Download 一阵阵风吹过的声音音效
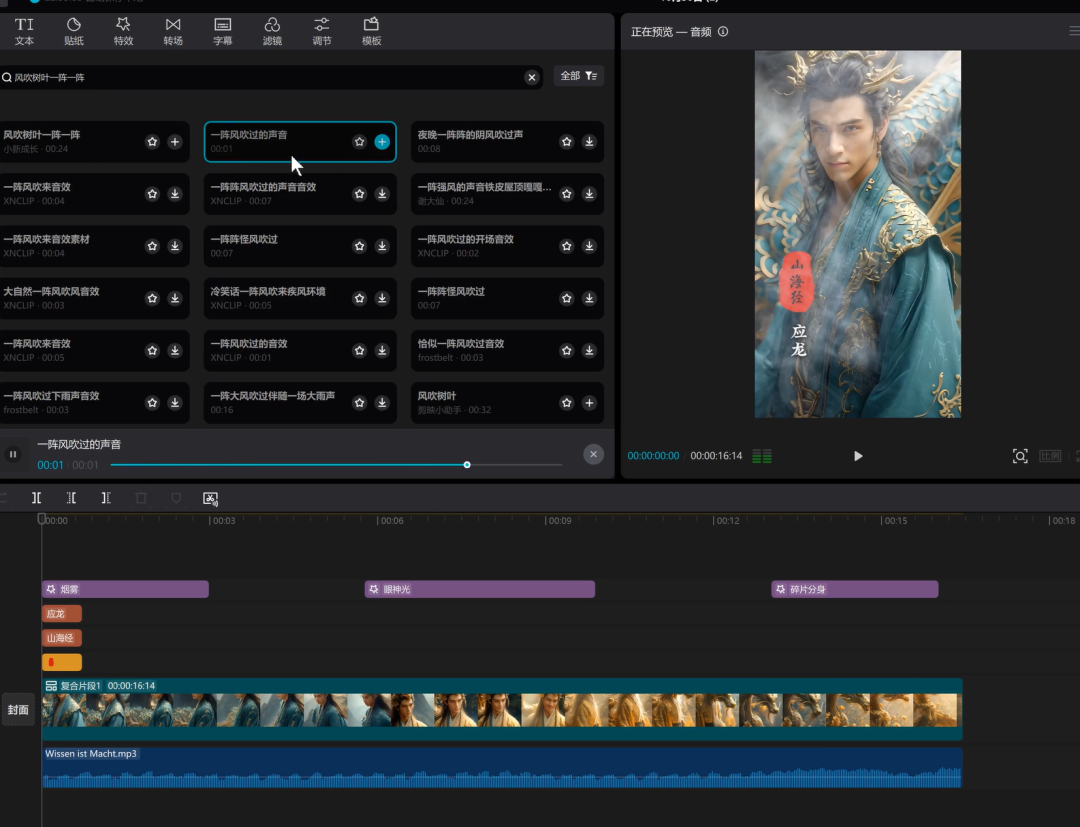The height and width of the screenshot is (827, 1080). pos(382,194)
